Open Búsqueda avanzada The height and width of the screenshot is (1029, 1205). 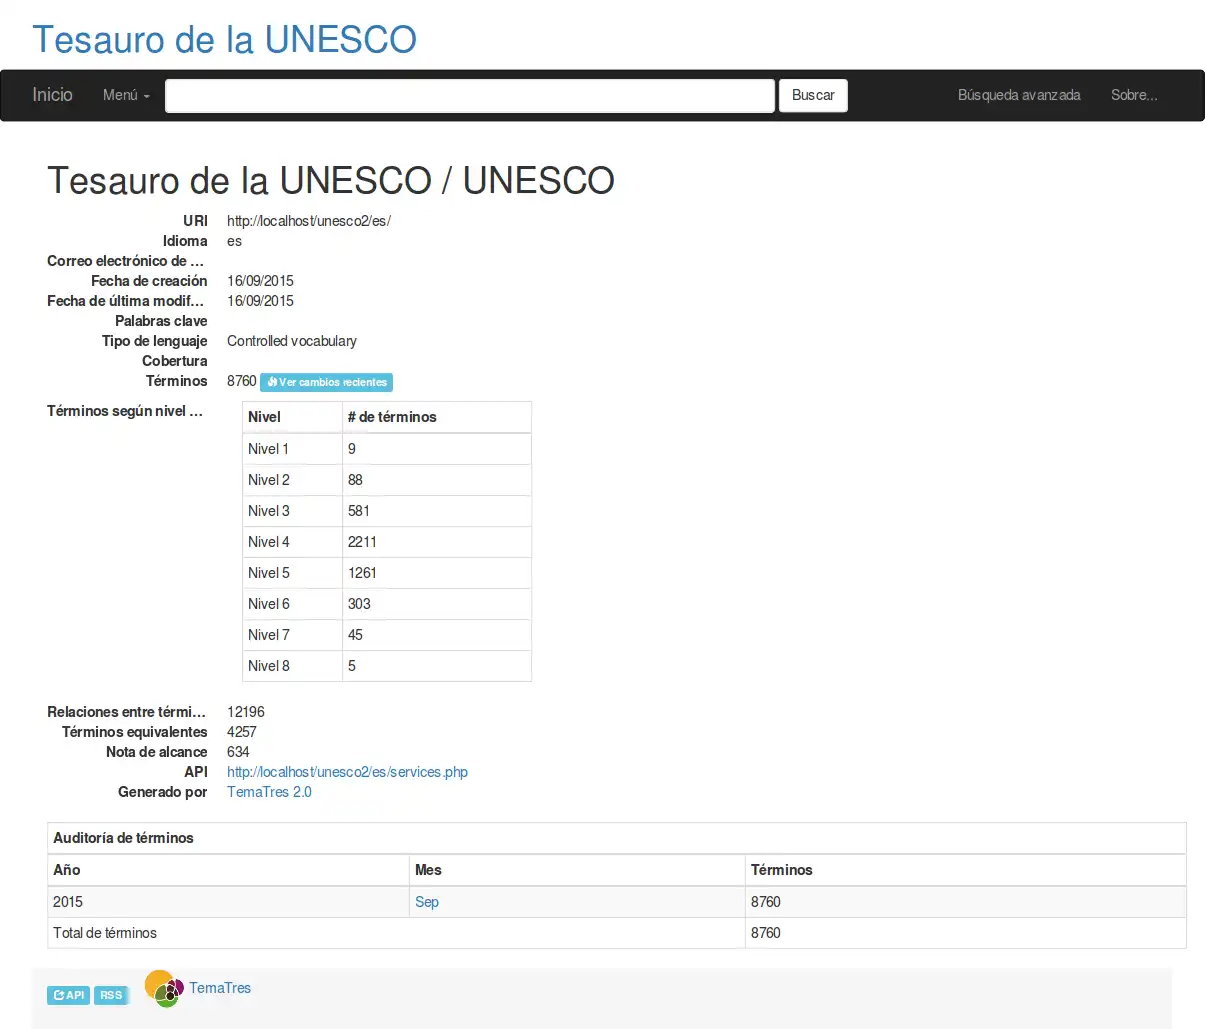click(1019, 95)
